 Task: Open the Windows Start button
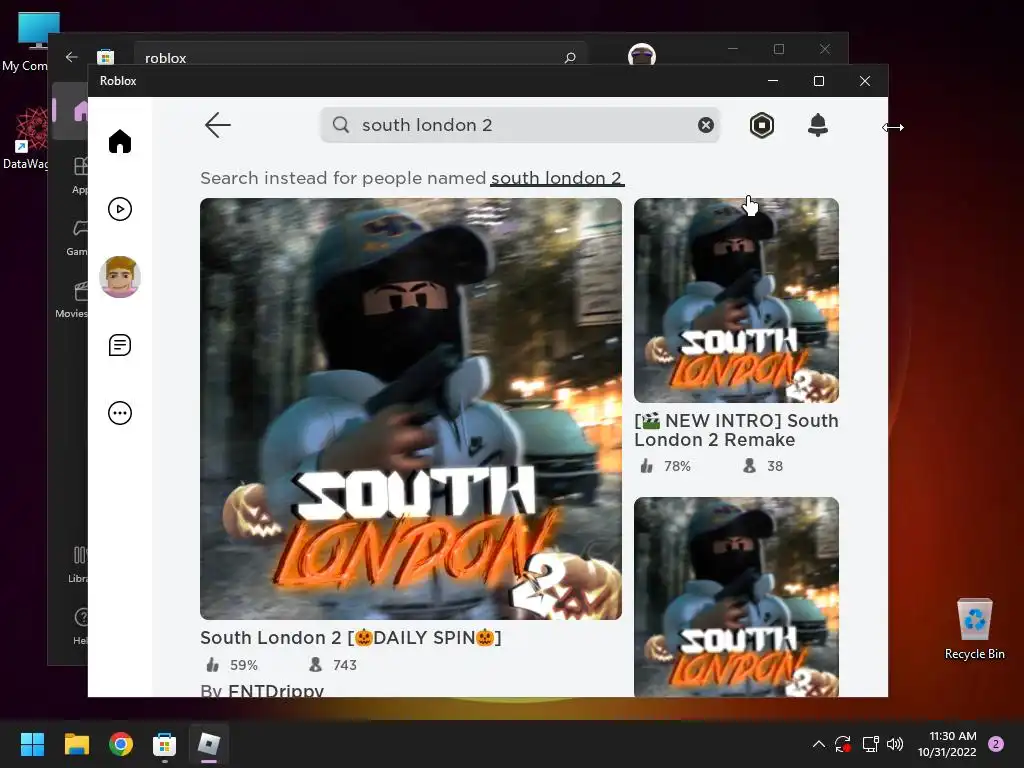(x=32, y=744)
